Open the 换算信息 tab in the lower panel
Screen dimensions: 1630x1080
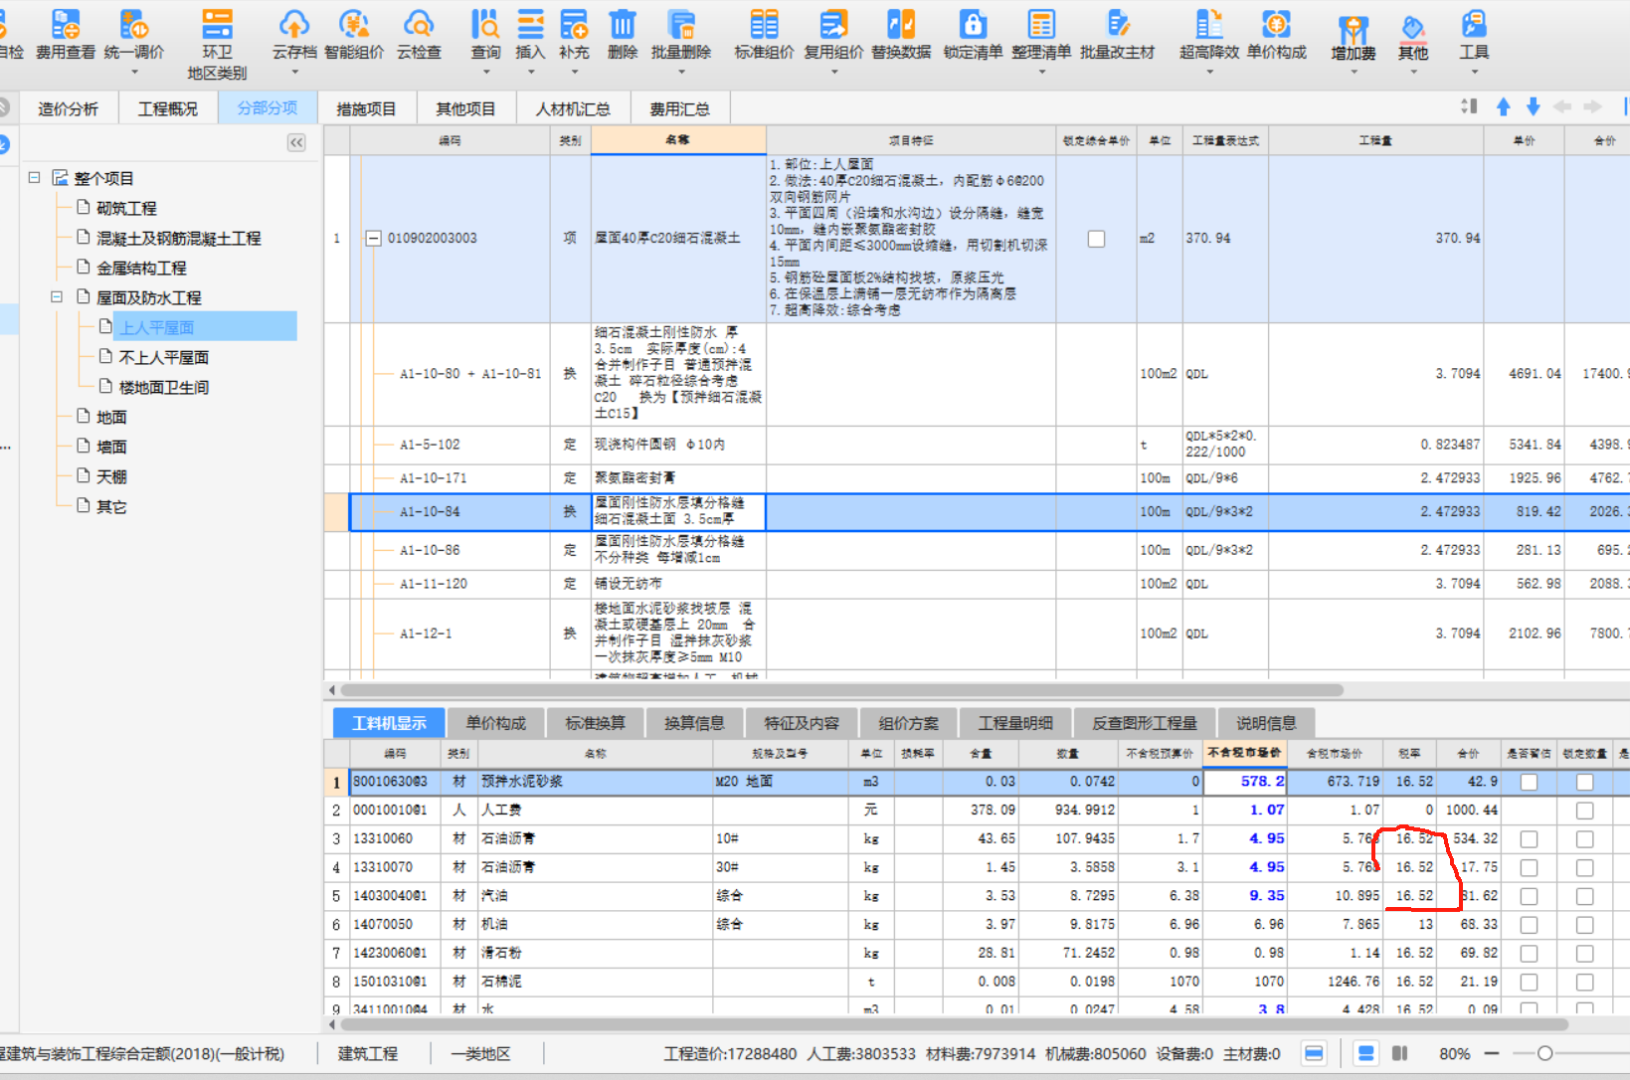click(x=694, y=723)
